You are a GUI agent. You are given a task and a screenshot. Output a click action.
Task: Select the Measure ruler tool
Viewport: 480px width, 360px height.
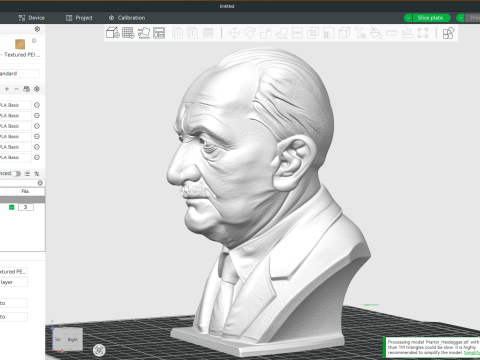[x=391, y=33]
